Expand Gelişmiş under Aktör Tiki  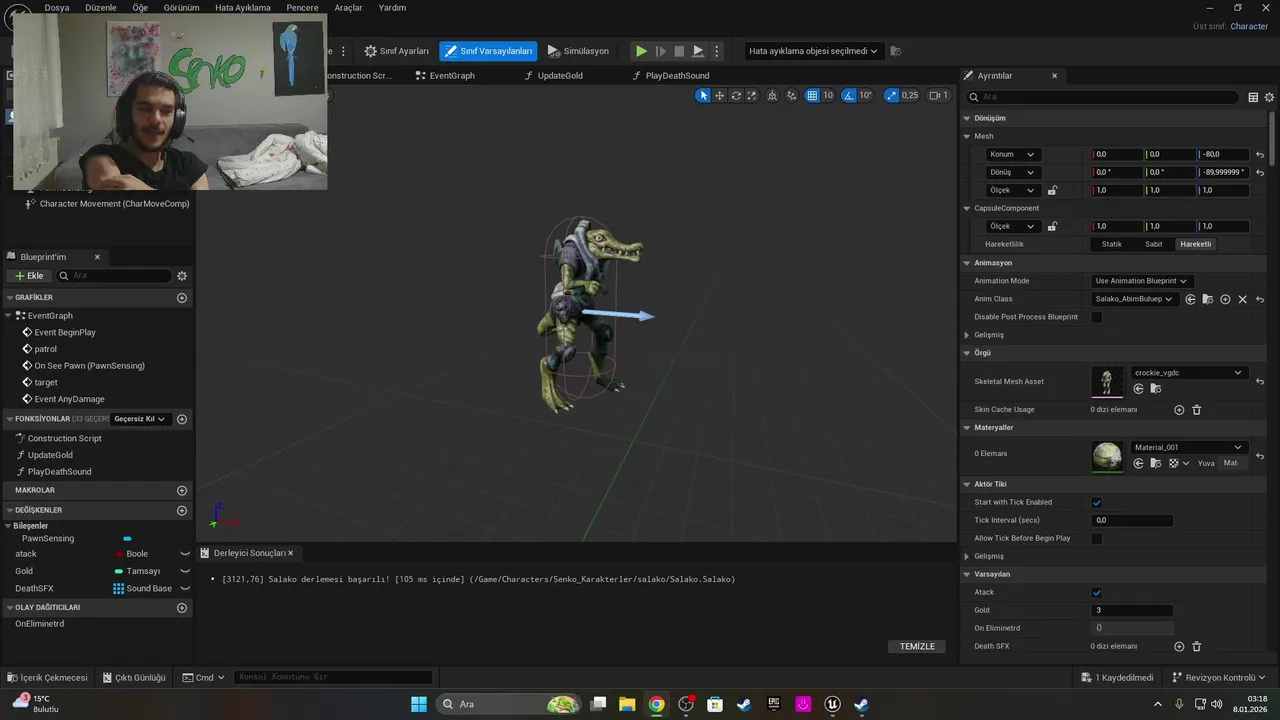coord(967,556)
